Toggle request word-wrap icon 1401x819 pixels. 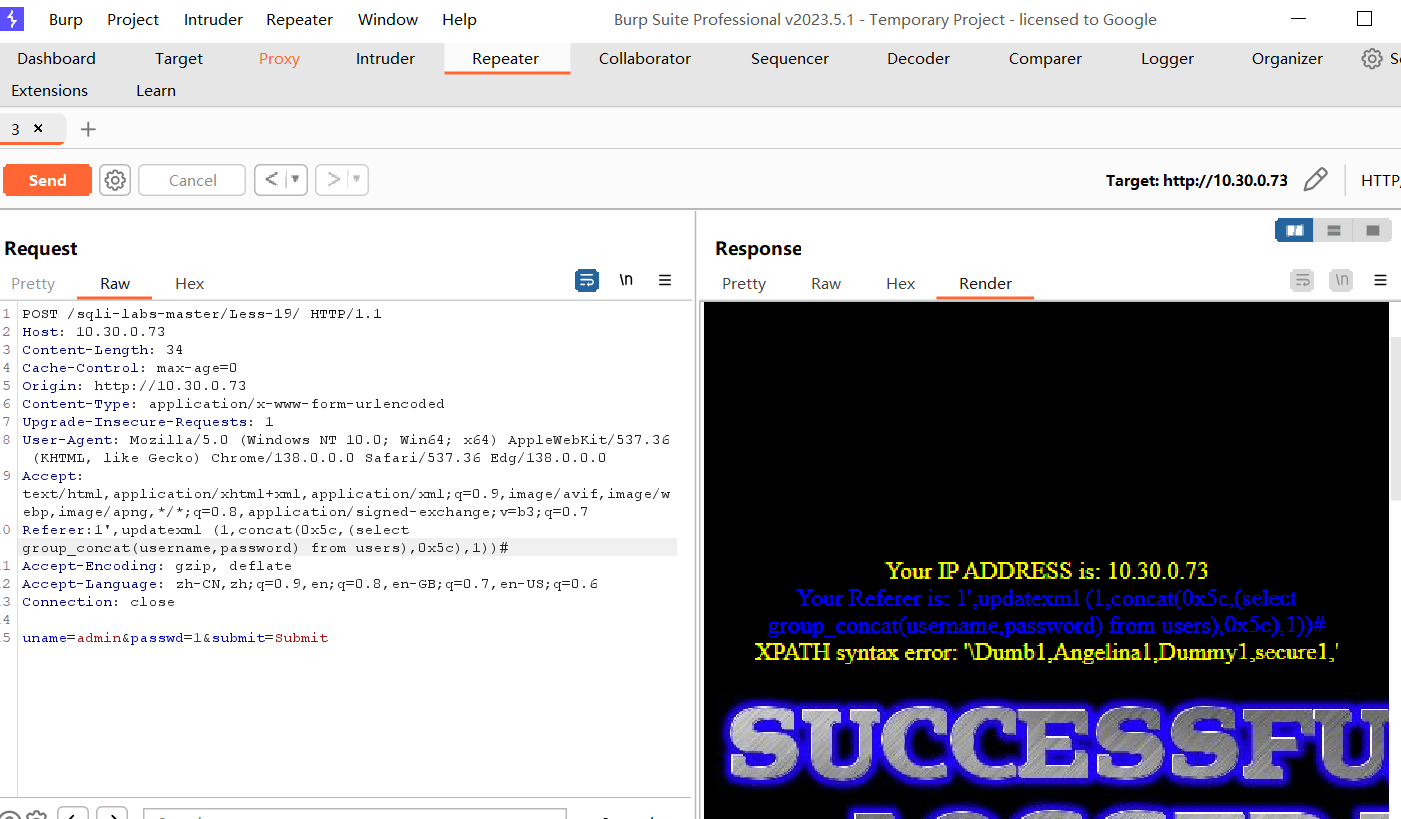pyautogui.click(x=587, y=281)
